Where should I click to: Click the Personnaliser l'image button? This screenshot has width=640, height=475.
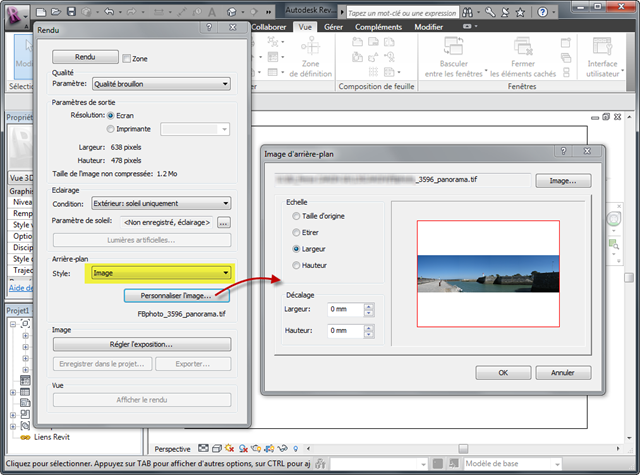point(176,295)
